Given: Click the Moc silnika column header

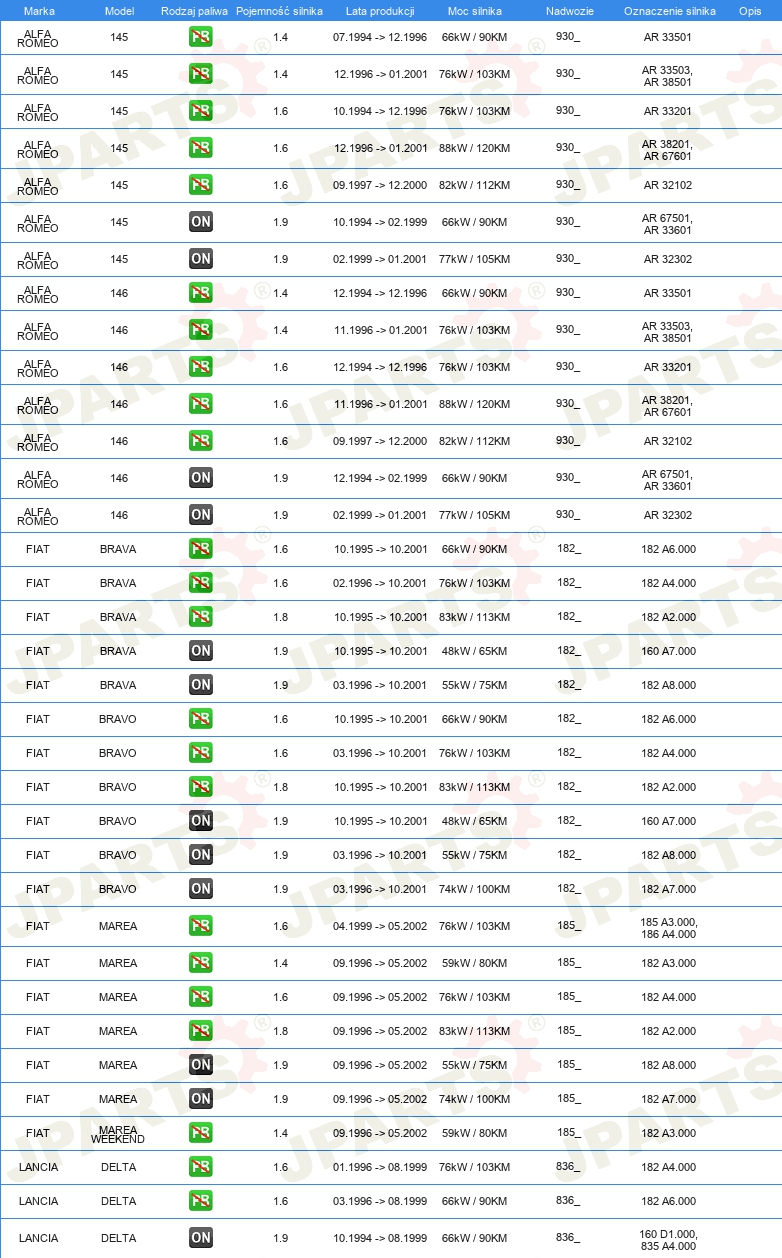Looking at the screenshot, I should pos(475,11).
